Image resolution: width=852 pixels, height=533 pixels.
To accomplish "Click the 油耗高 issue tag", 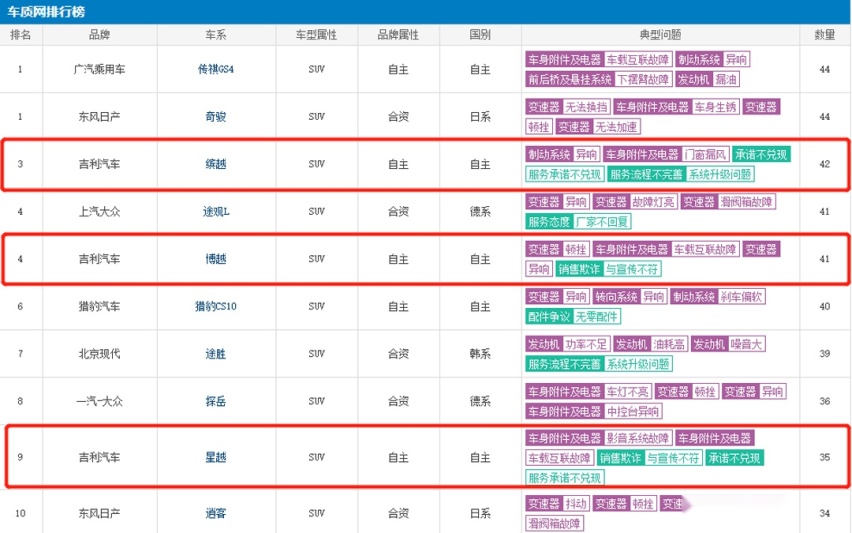I will tap(669, 344).
